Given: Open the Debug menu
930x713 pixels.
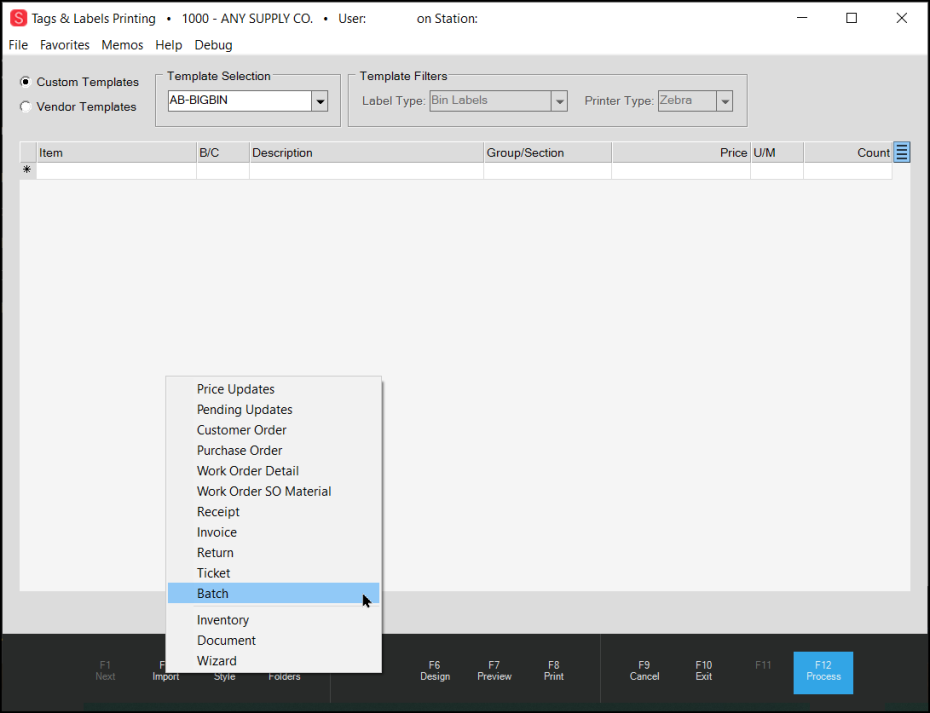Looking at the screenshot, I should (x=213, y=45).
